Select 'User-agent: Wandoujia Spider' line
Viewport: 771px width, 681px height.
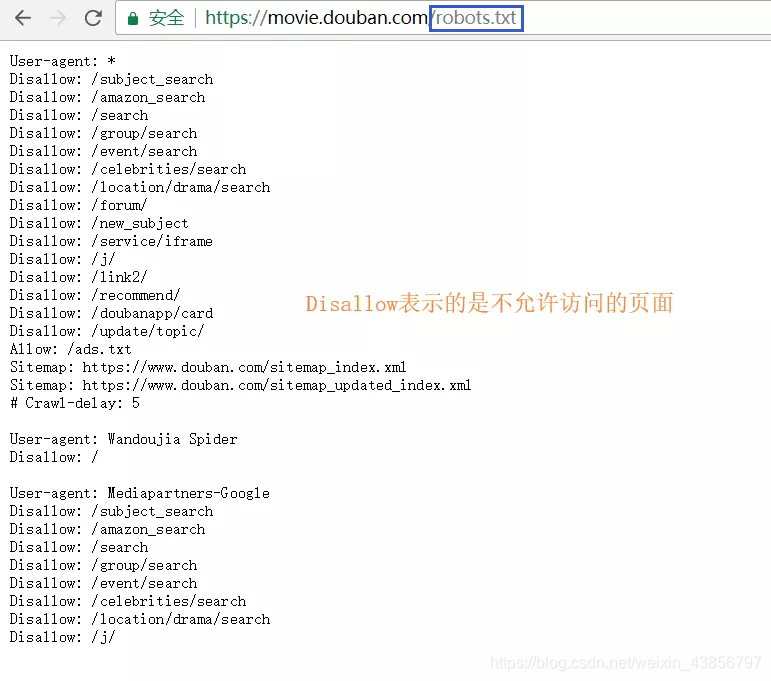pos(123,439)
